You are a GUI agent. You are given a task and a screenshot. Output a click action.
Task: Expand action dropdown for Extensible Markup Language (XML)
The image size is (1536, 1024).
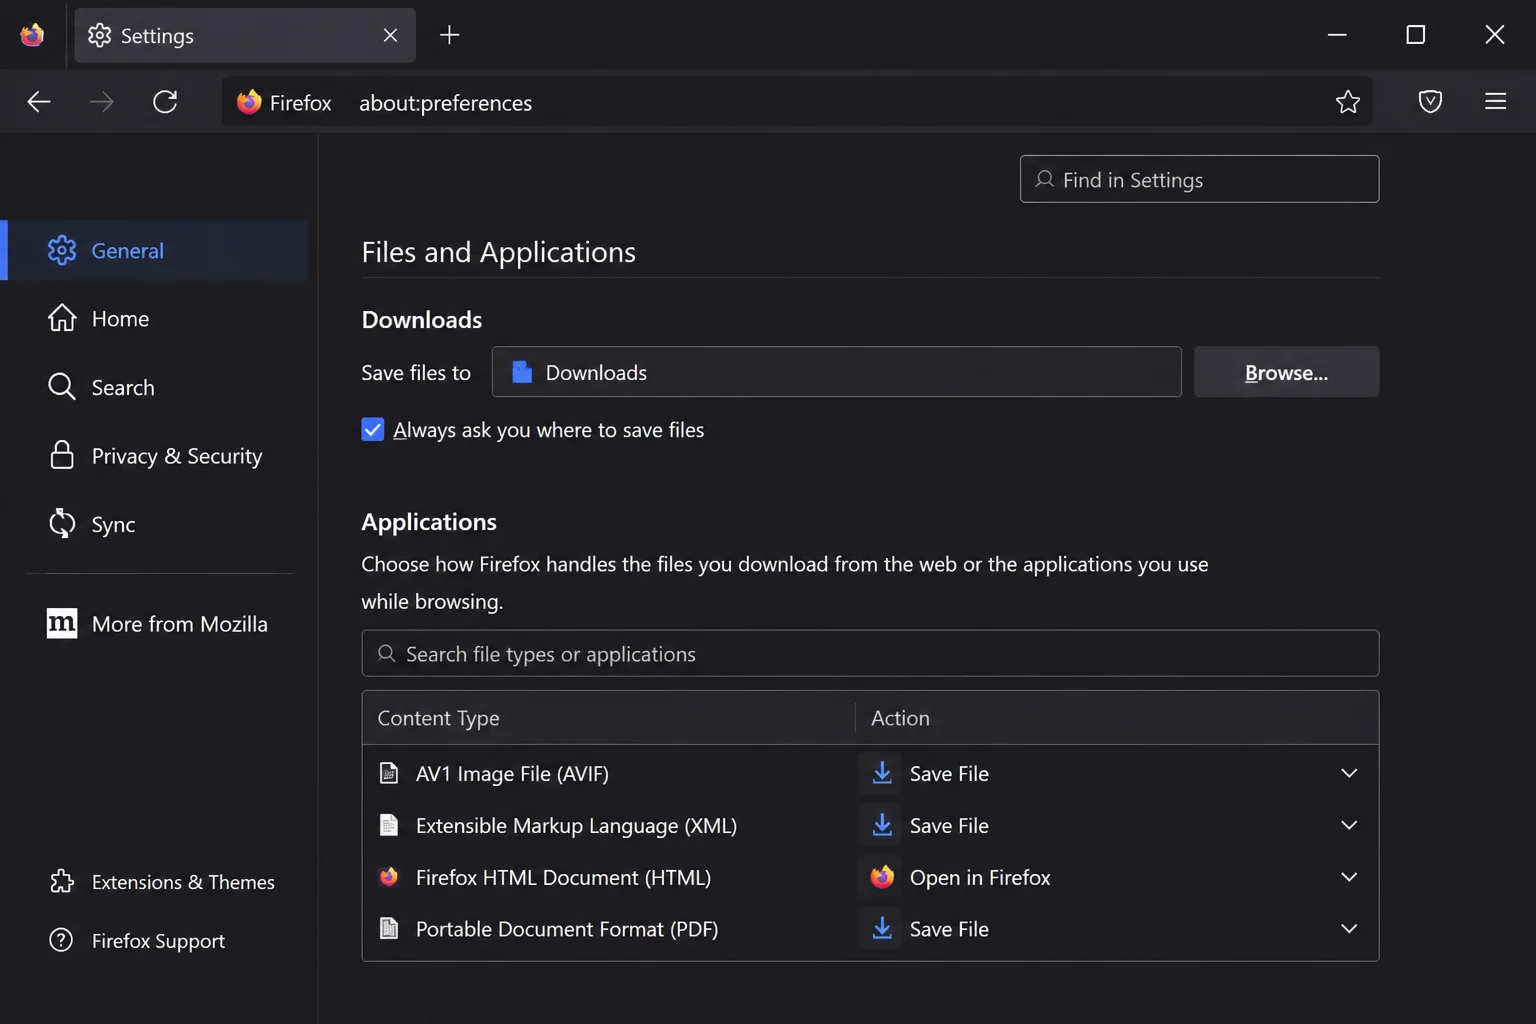(1349, 825)
